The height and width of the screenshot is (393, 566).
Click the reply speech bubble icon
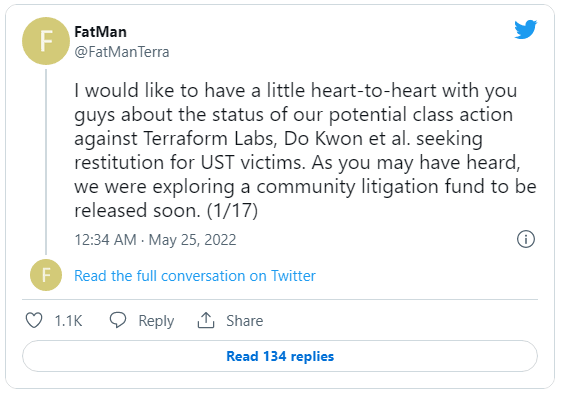(118, 320)
